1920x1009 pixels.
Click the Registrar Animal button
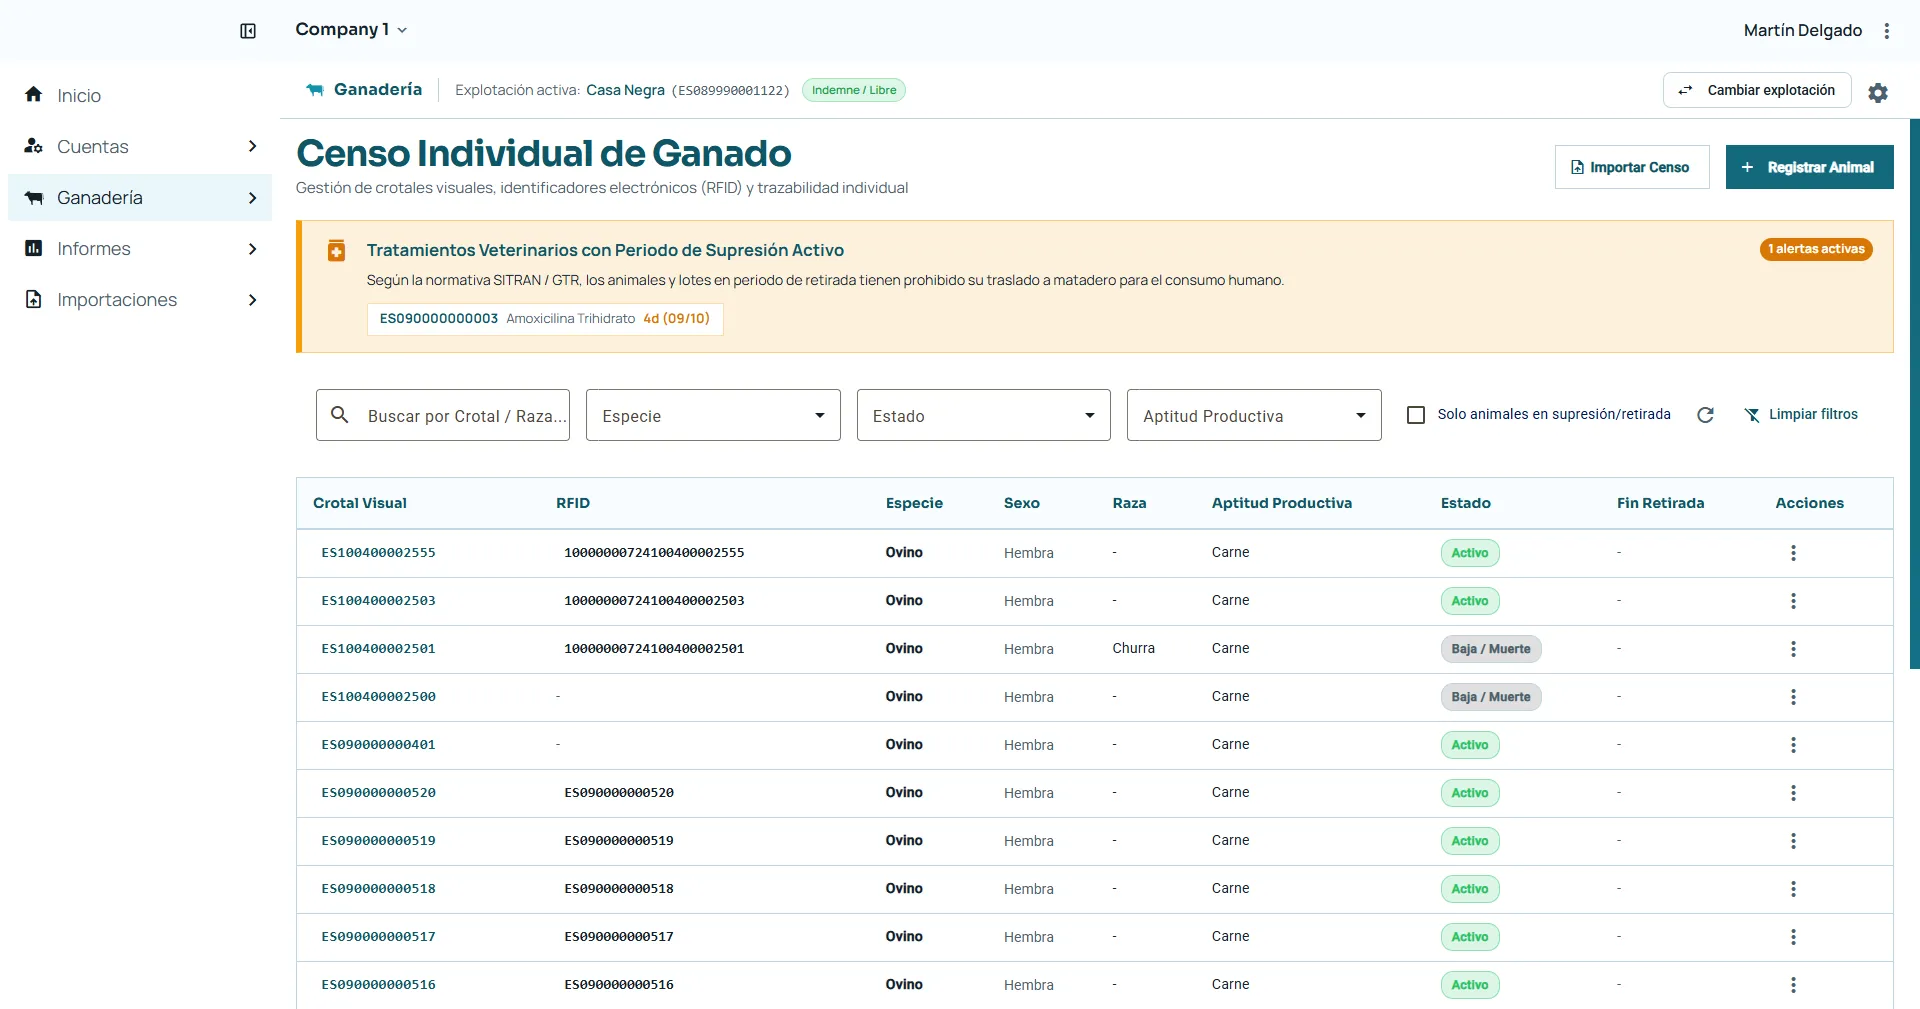click(x=1810, y=167)
